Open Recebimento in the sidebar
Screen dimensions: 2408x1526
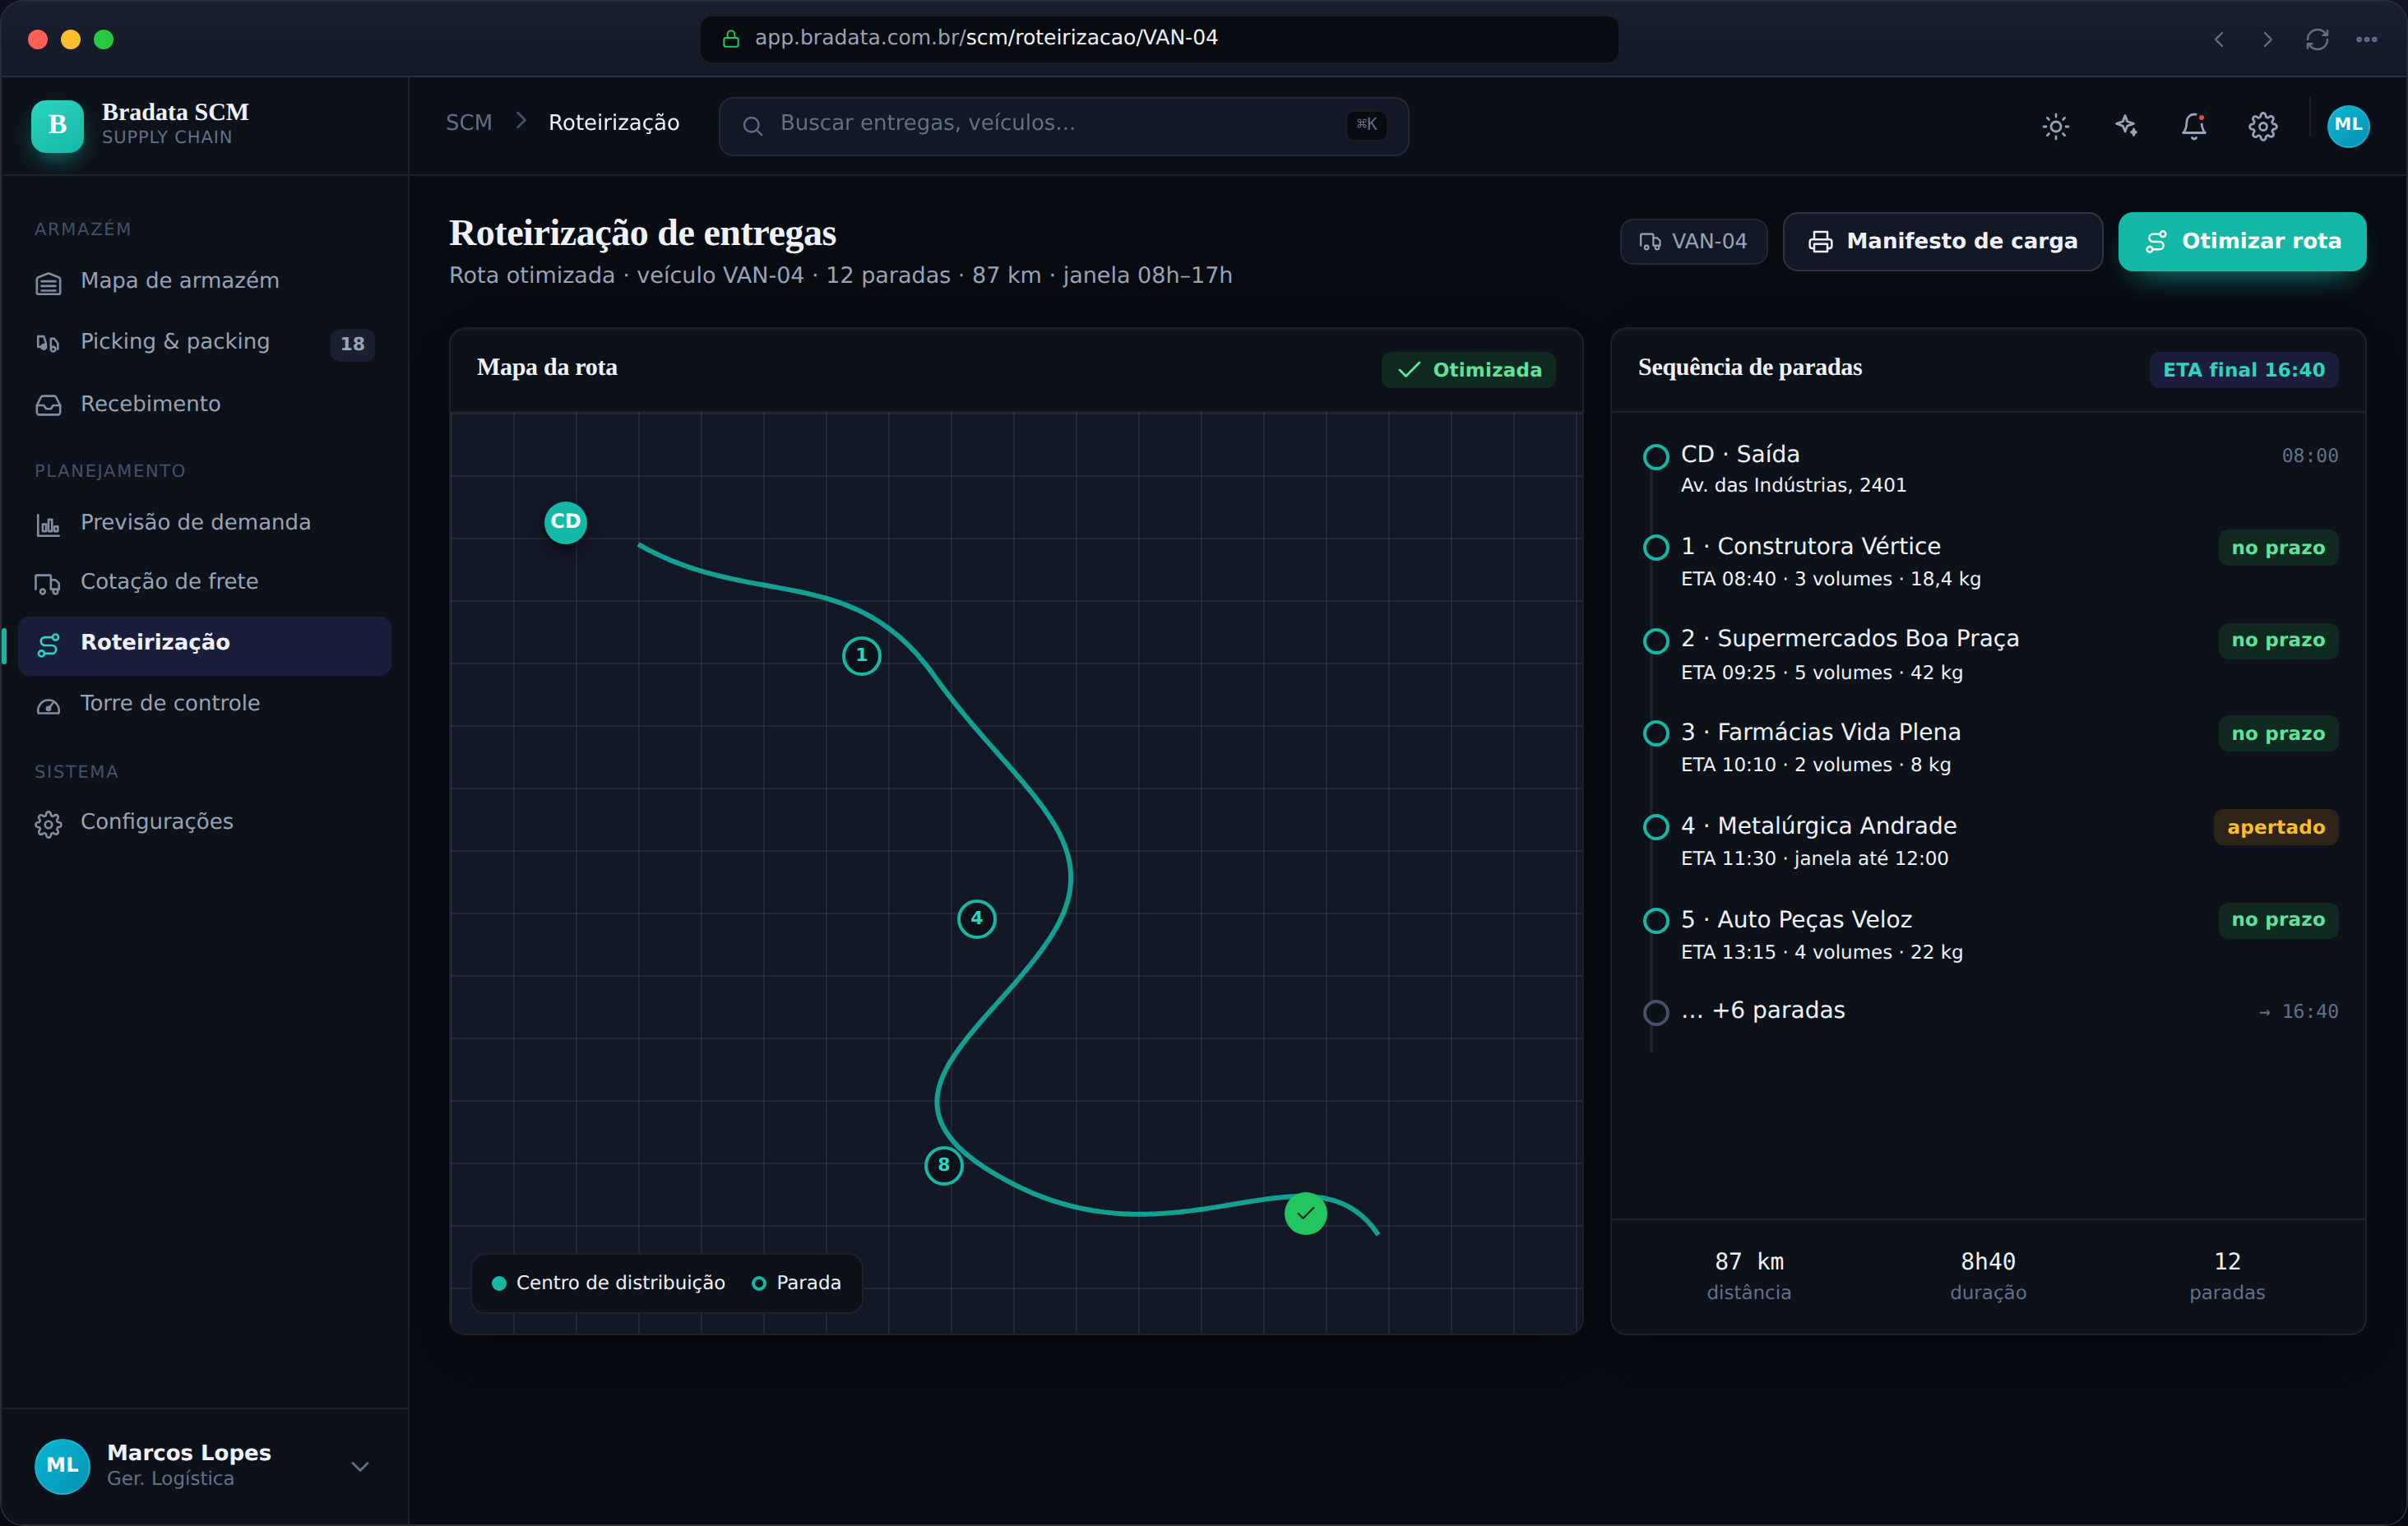point(204,404)
